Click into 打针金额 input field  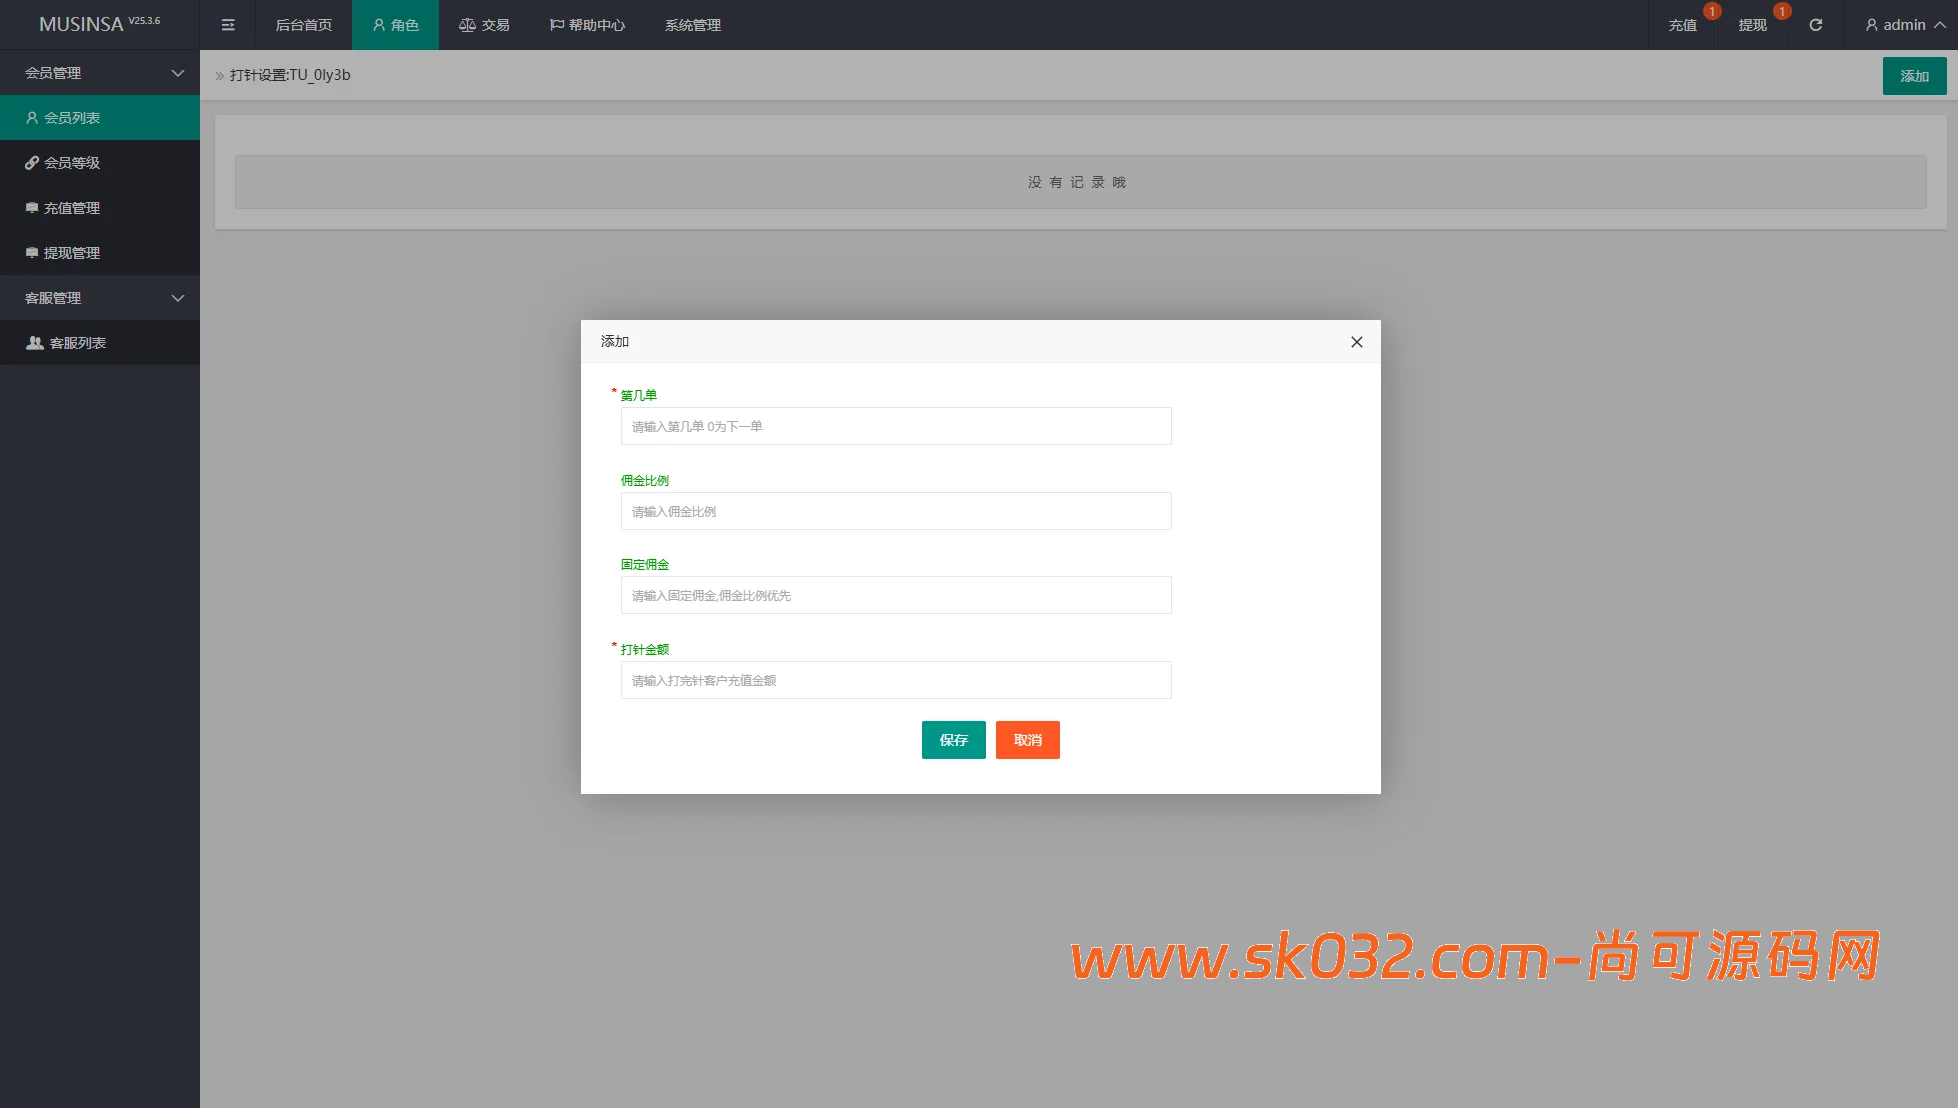click(x=895, y=680)
